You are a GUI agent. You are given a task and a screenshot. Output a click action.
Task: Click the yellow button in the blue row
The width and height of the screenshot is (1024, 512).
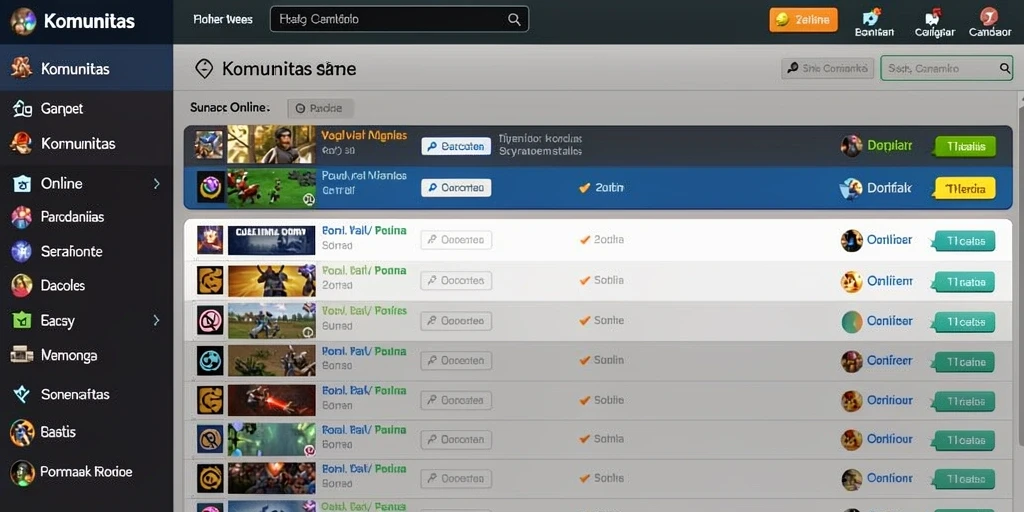point(965,188)
